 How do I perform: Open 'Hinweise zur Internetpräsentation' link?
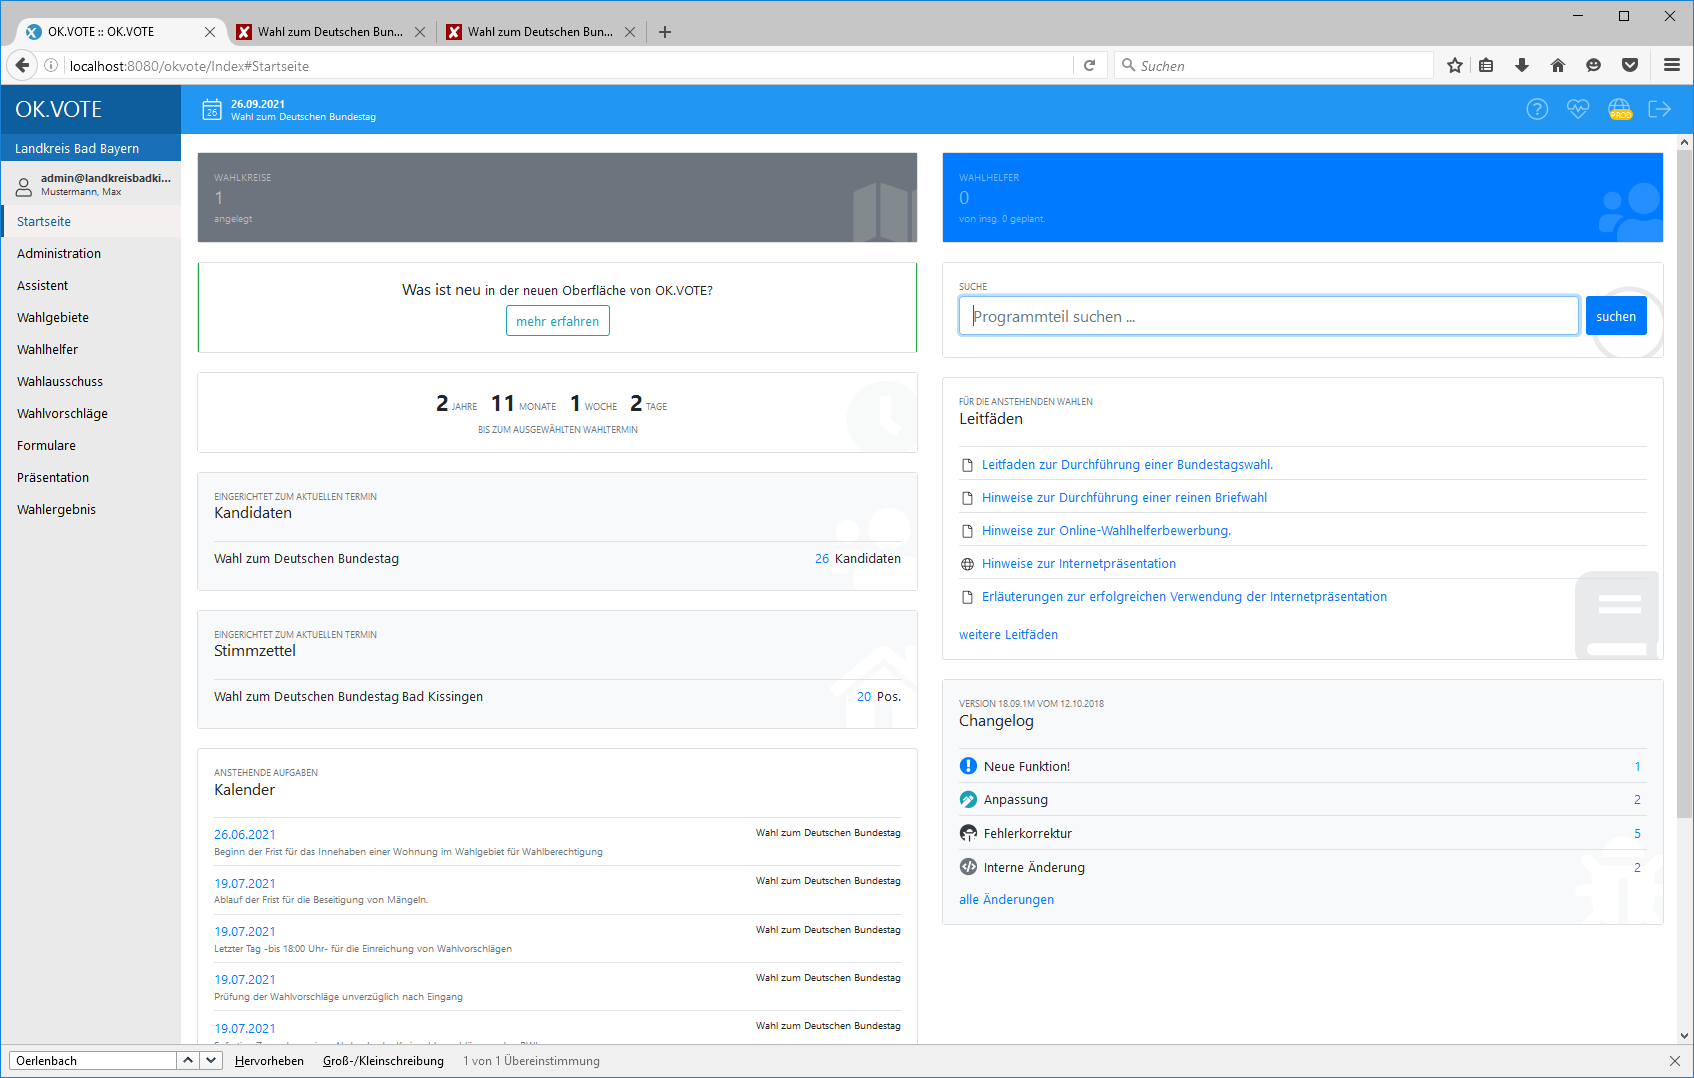(1078, 564)
